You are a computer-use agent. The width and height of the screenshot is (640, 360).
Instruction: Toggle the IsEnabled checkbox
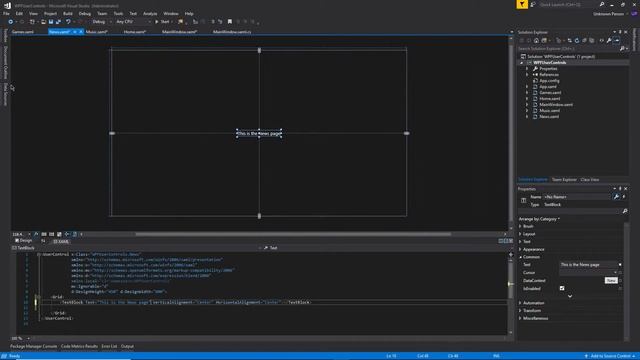point(562,288)
